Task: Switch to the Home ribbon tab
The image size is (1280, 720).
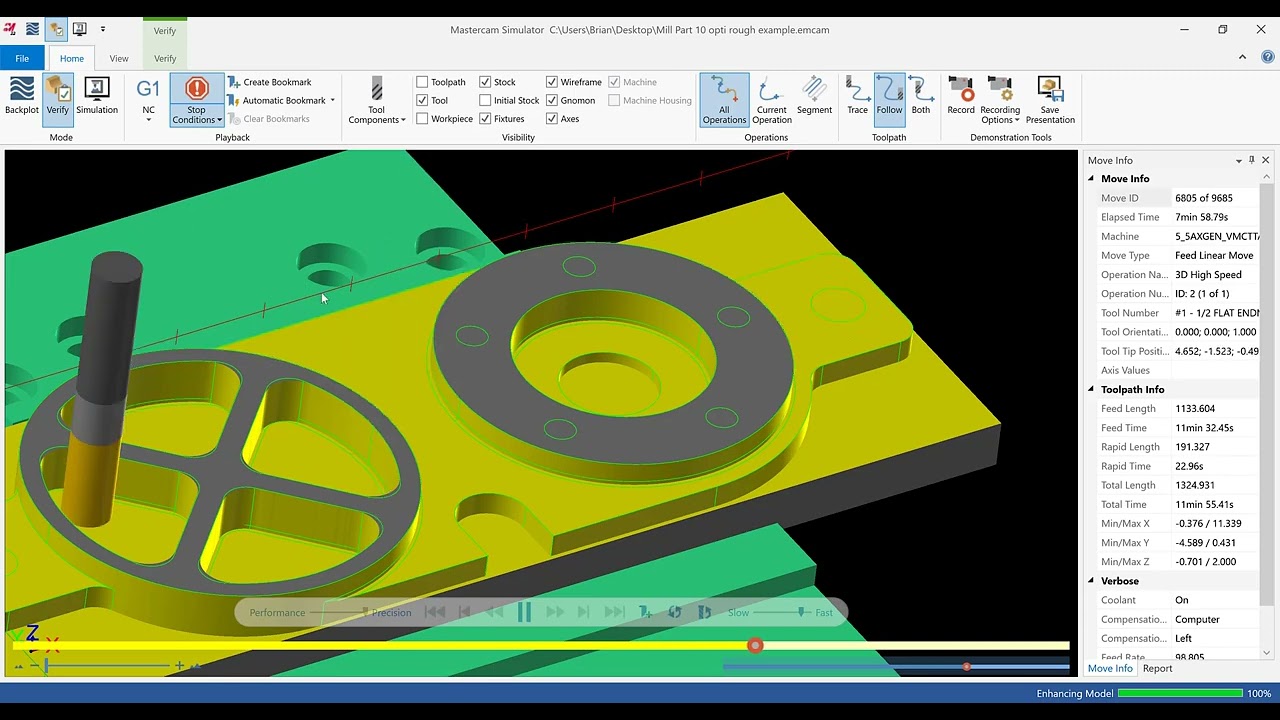Action: (x=72, y=58)
